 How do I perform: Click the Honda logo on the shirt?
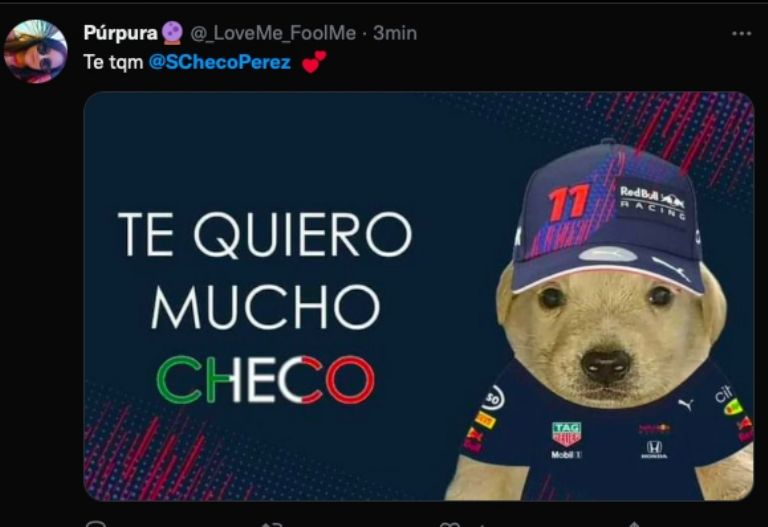(x=654, y=449)
